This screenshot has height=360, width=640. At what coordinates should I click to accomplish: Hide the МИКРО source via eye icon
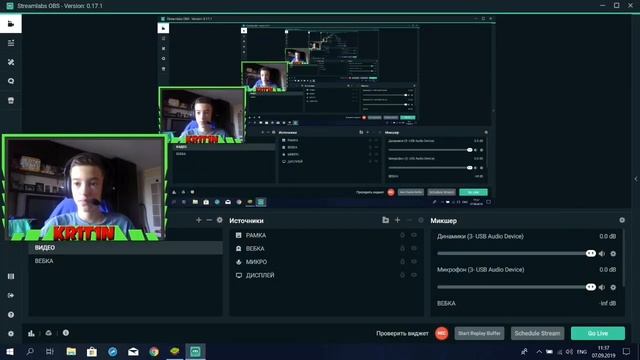pos(414,262)
